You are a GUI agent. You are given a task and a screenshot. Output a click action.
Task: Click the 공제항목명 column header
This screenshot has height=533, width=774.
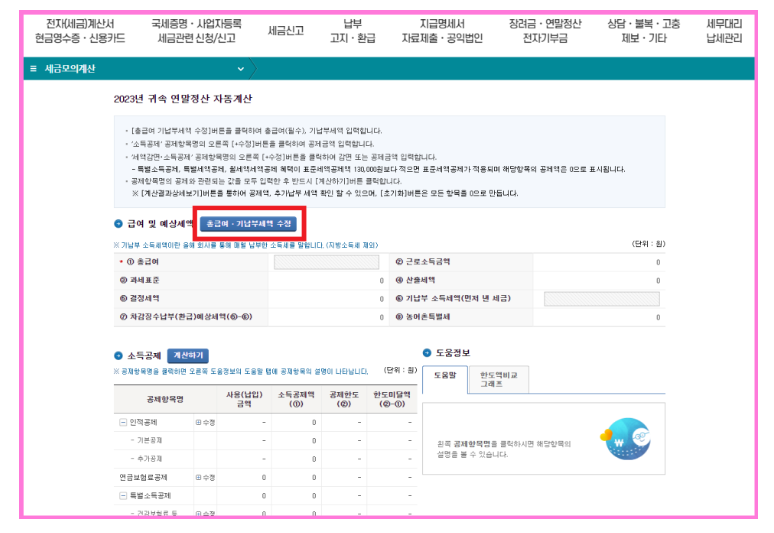pos(165,399)
